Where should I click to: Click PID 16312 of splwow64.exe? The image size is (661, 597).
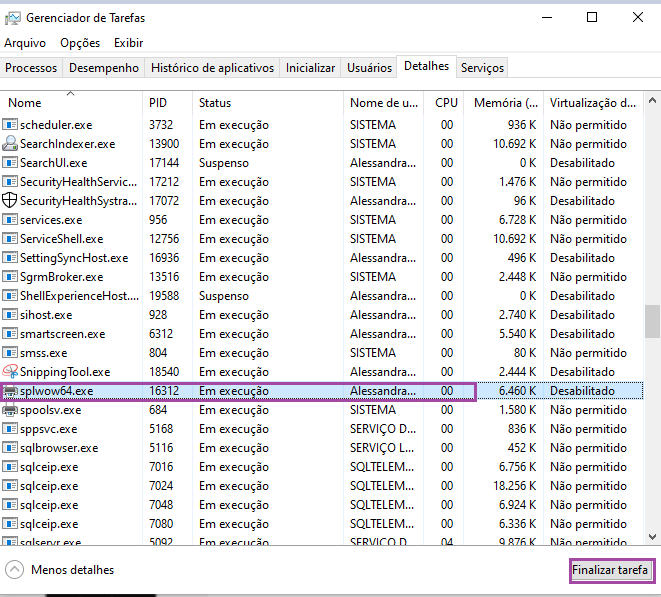(x=164, y=391)
